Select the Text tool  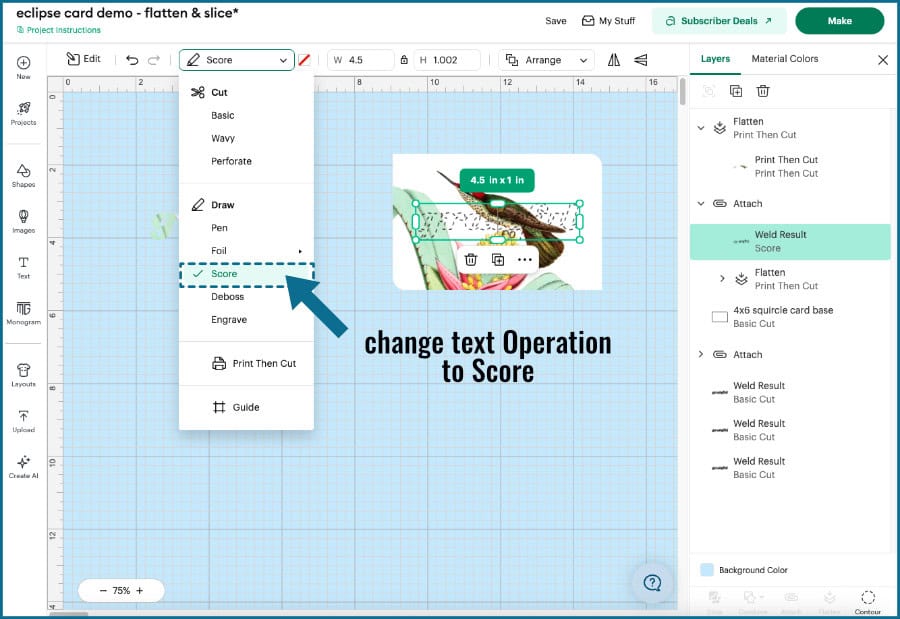click(24, 267)
